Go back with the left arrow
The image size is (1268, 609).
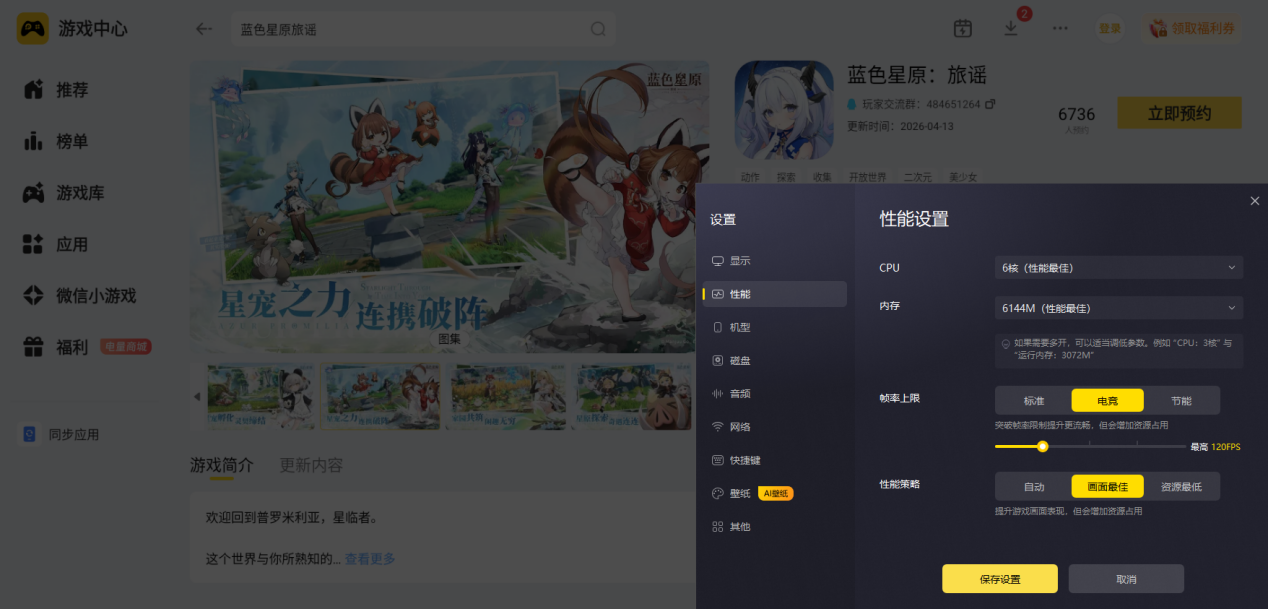[204, 29]
